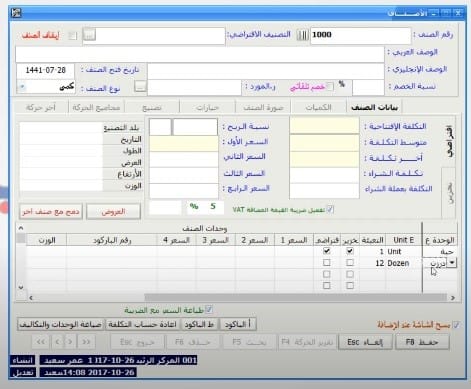Open the unit dropdown in Dozen row
Image resolution: width=471 pixels, height=389 pixels.
point(452,263)
